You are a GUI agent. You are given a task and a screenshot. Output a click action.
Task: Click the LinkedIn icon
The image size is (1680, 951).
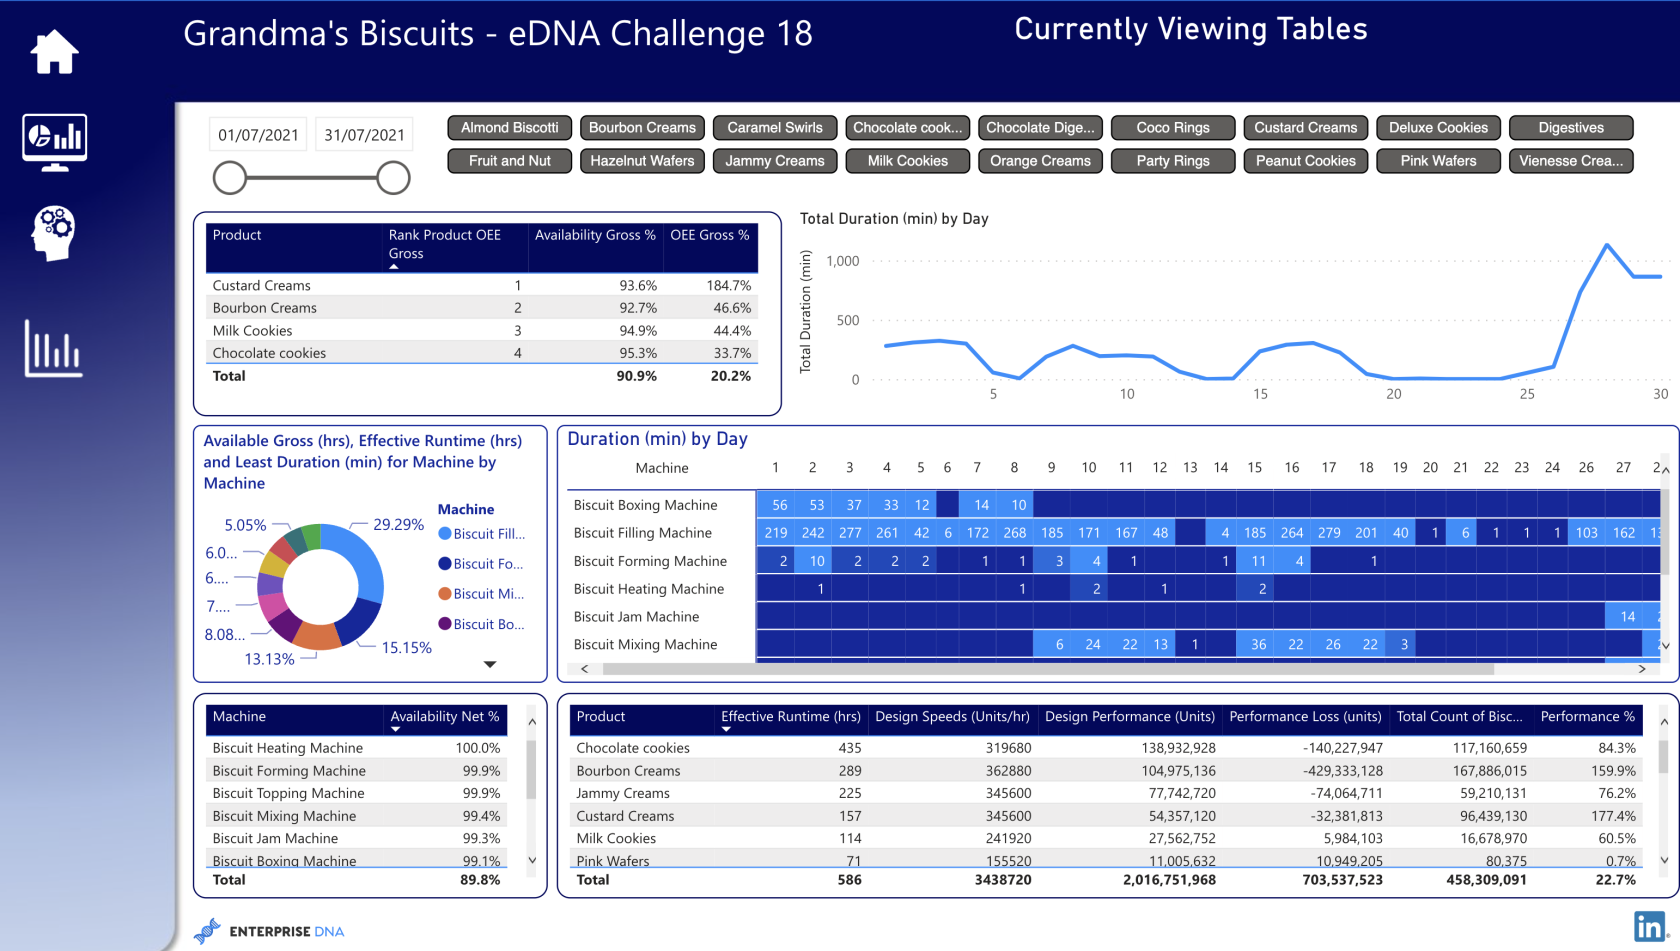click(x=1650, y=926)
